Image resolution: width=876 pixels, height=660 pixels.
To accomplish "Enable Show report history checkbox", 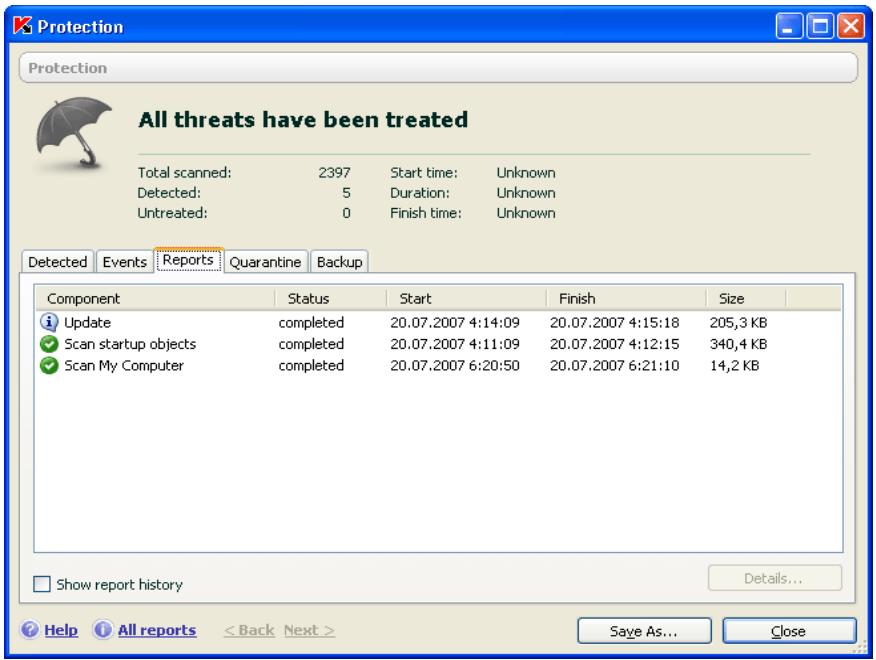I will pos(42,584).
